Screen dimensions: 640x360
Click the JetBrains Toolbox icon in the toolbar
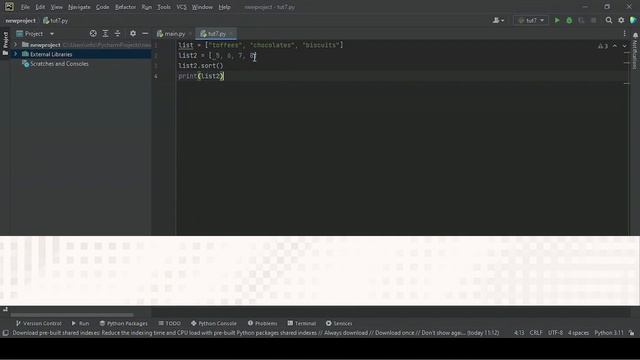click(633, 20)
